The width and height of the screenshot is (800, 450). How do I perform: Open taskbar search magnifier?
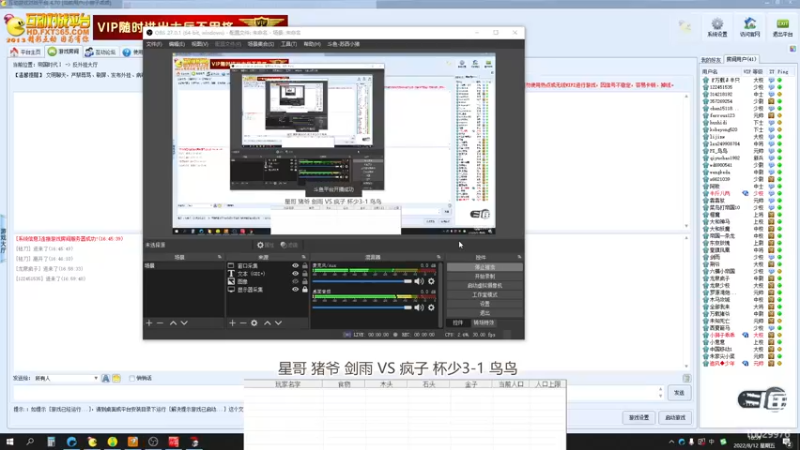click(x=30, y=442)
